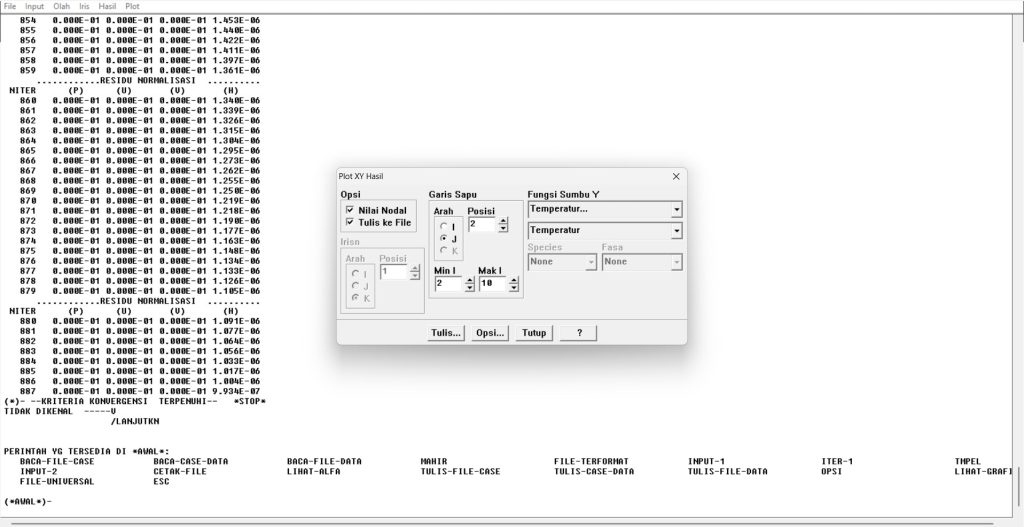Screen dimensions: 1024x527
Task: Increase the Mak I stepper value
Action: 514,280
